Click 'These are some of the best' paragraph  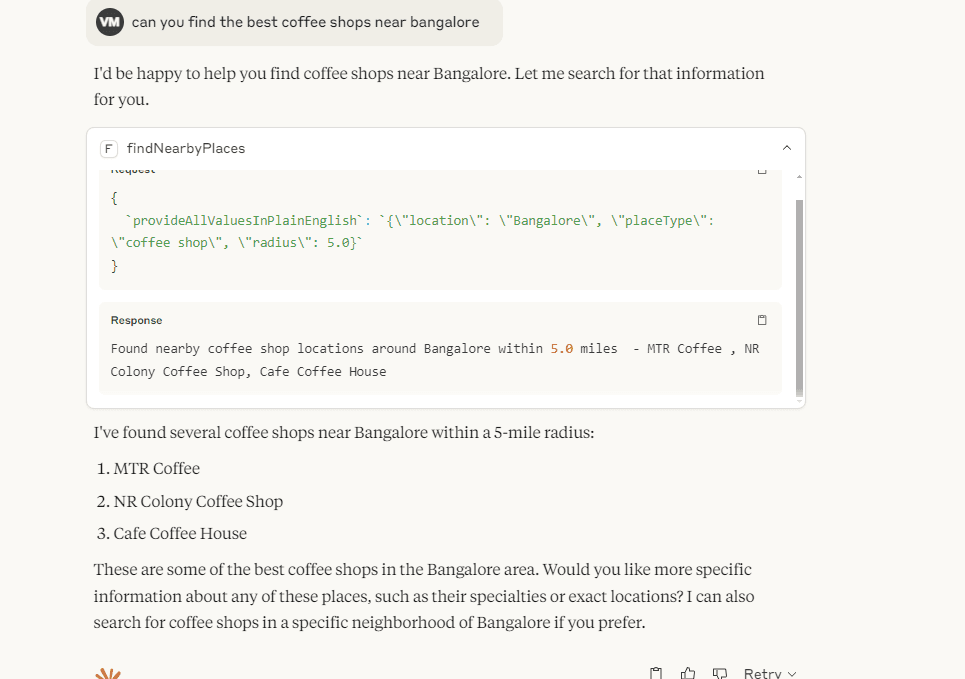424,596
